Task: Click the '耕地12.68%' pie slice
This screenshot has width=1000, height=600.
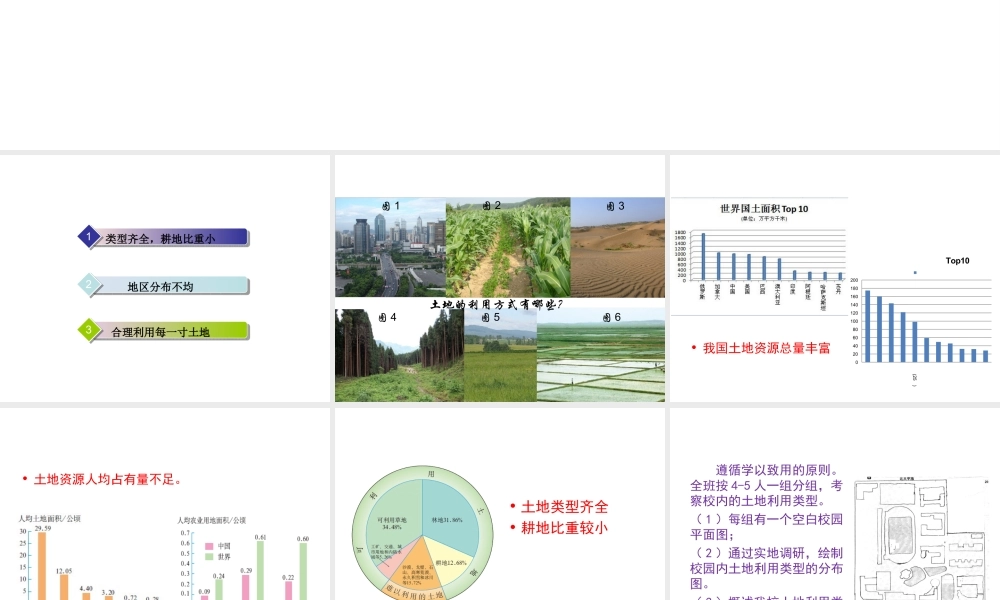Action: [453, 564]
